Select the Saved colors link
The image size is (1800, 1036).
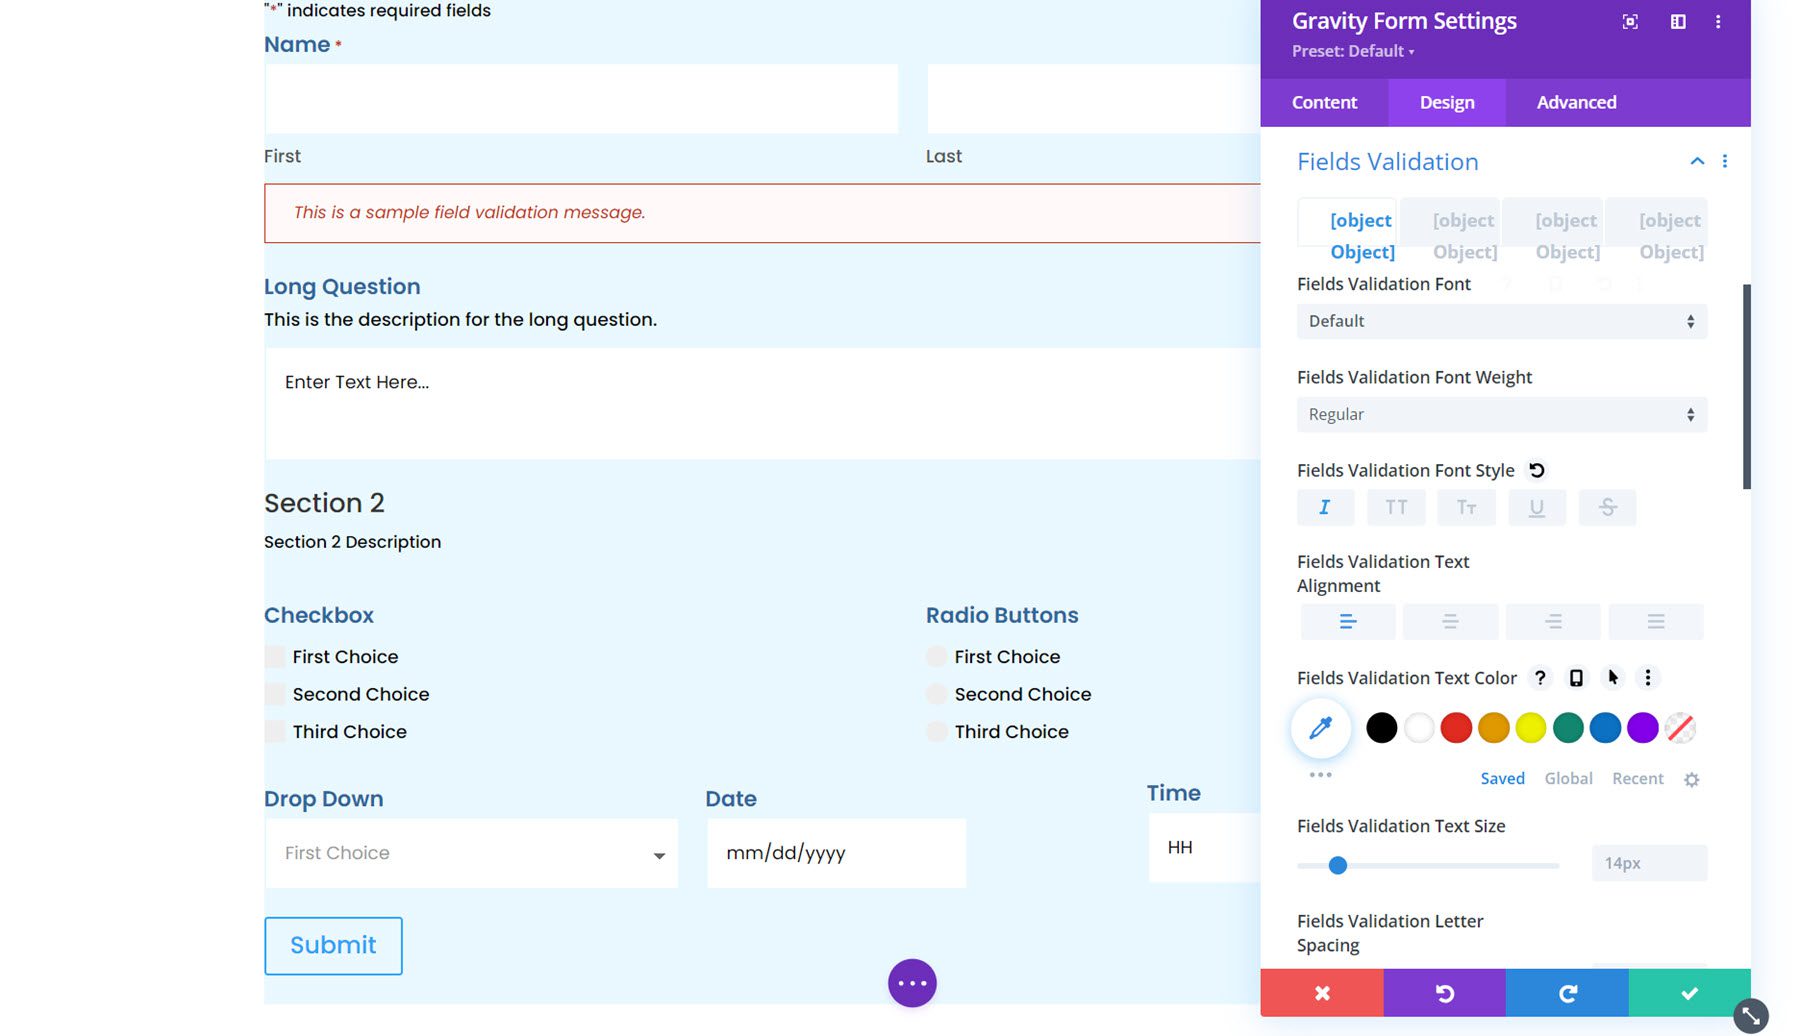(x=1502, y=778)
